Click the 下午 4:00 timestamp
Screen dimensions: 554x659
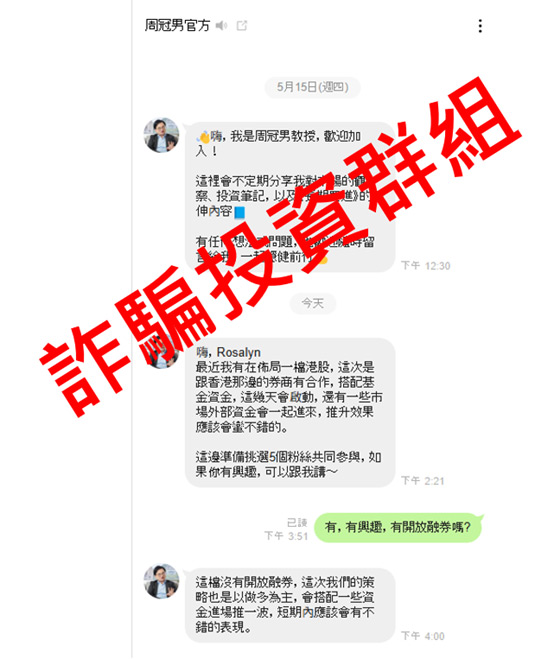tap(422, 636)
